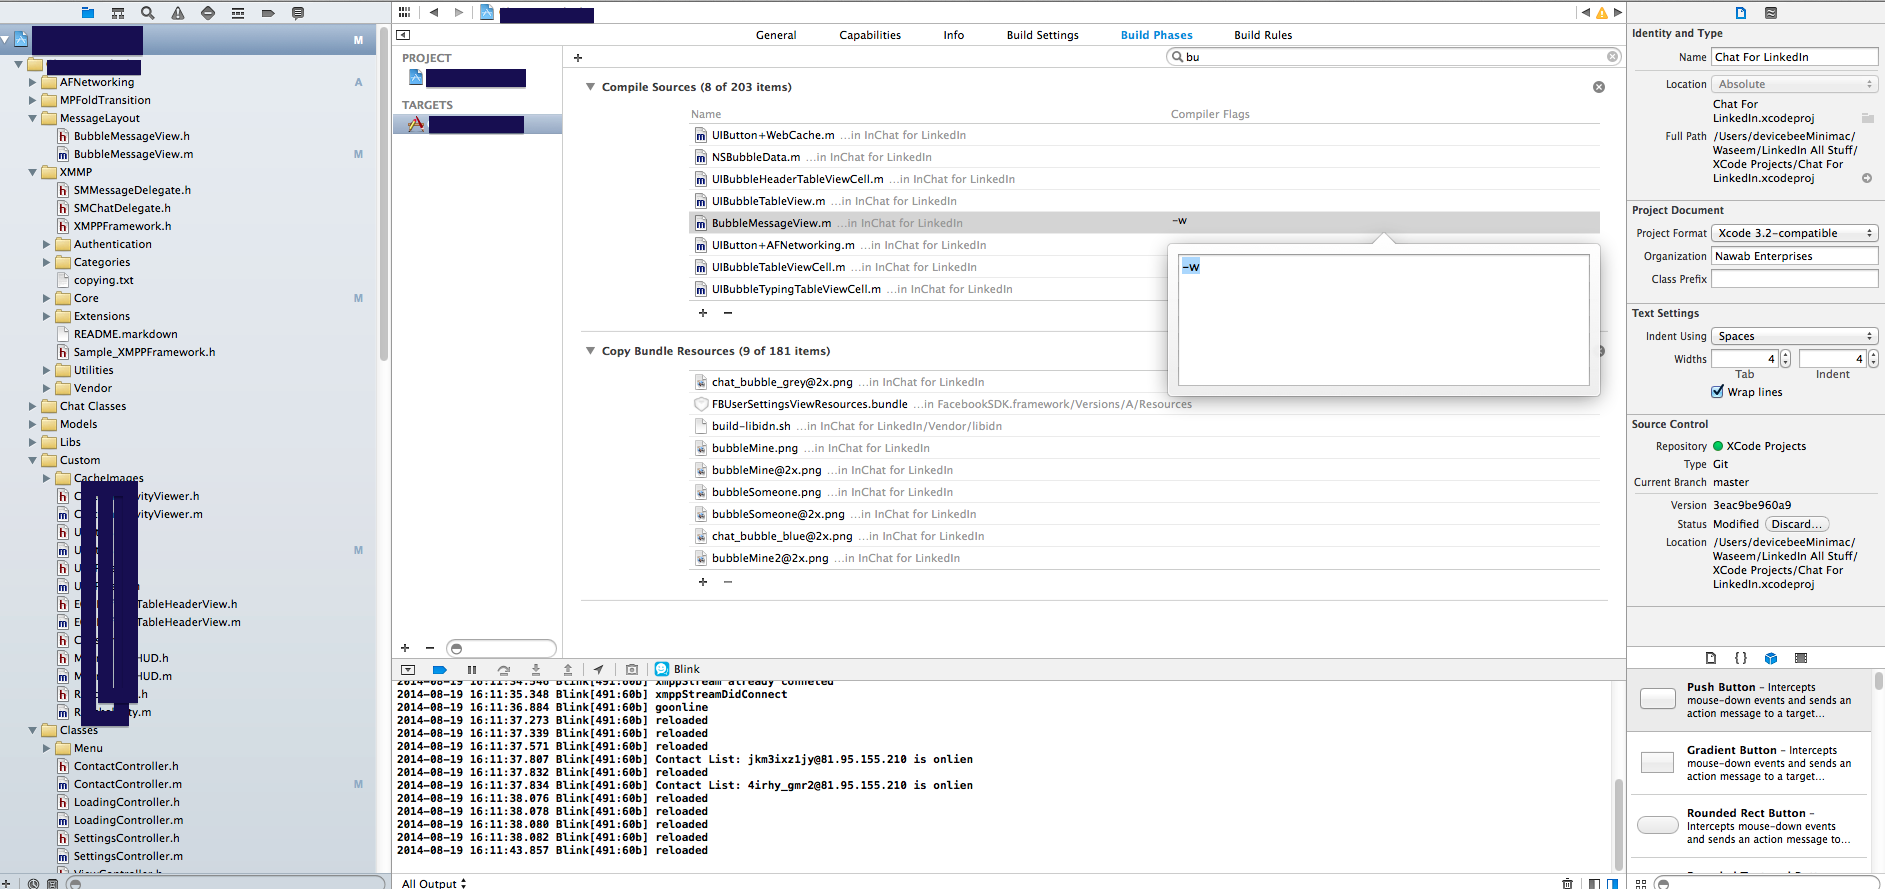Show the variables view pane toggle
Viewport: 1885px width, 889px height.
(x=1594, y=884)
